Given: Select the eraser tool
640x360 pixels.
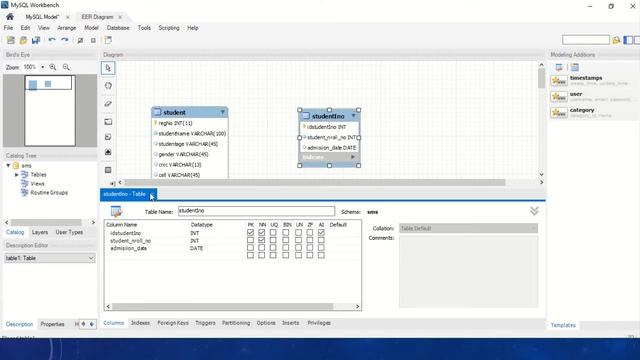Looking at the screenshot, I should (x=108, y=104).
